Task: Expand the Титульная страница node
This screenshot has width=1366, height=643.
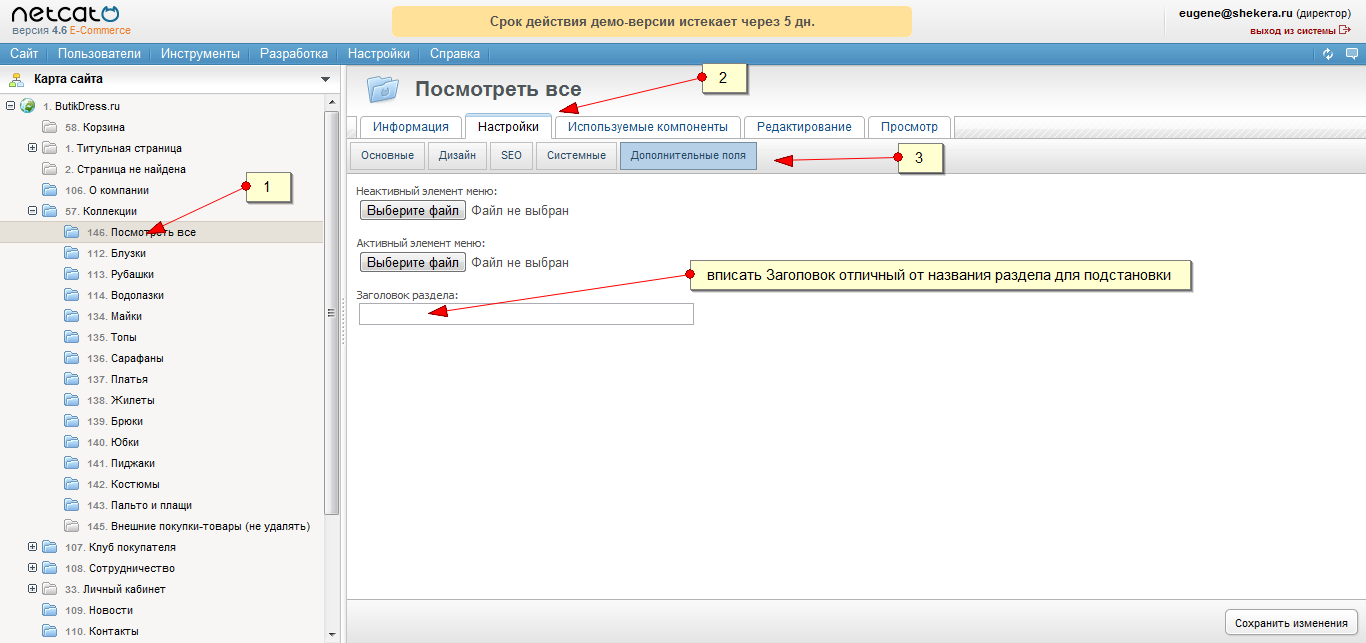Action: [33, 148]
